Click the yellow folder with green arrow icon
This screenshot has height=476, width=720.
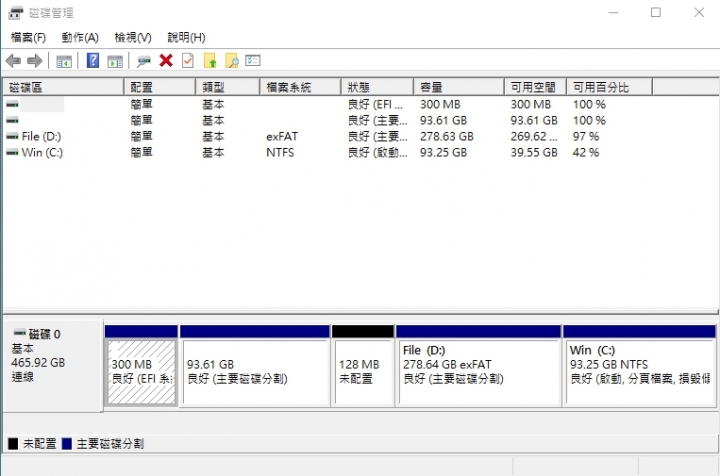(x=210, y=61)
